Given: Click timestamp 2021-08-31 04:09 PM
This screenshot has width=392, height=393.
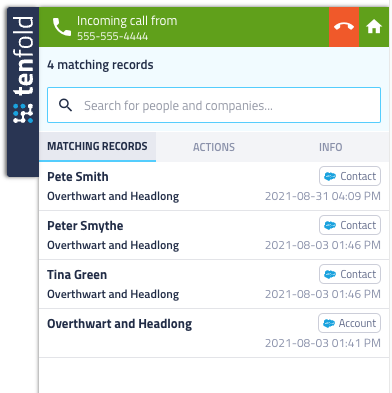Looking at the screenshot, I should click(323, 196).
